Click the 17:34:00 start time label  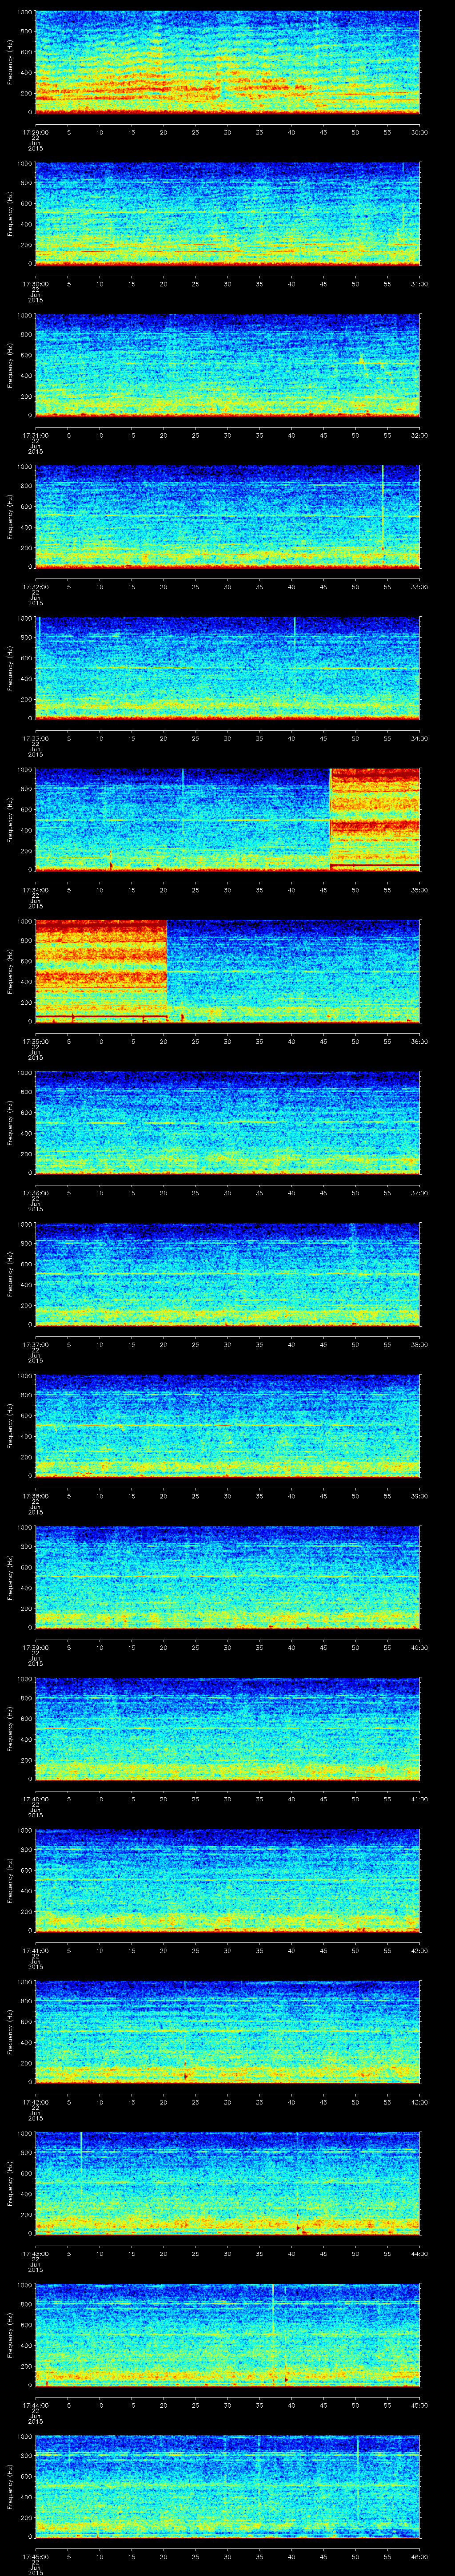[x=35, y=890]
